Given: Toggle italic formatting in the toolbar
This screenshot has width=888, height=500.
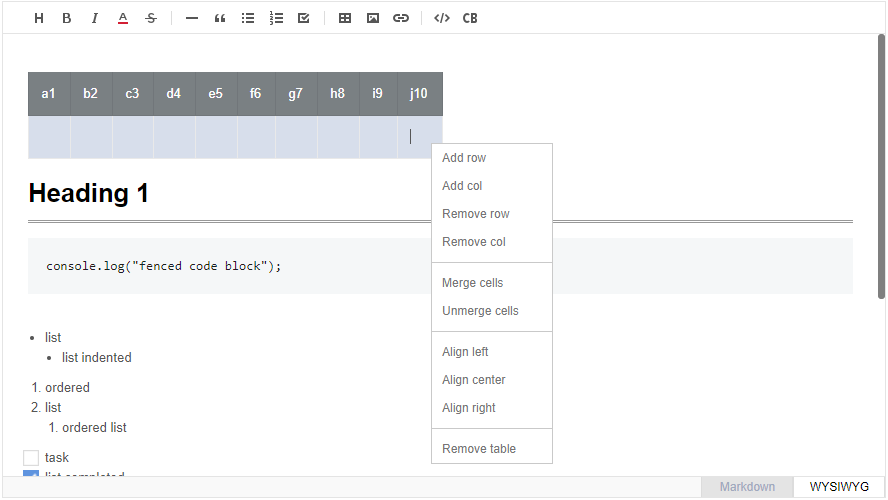Looking at the screenshot, I should coord(95,18).
